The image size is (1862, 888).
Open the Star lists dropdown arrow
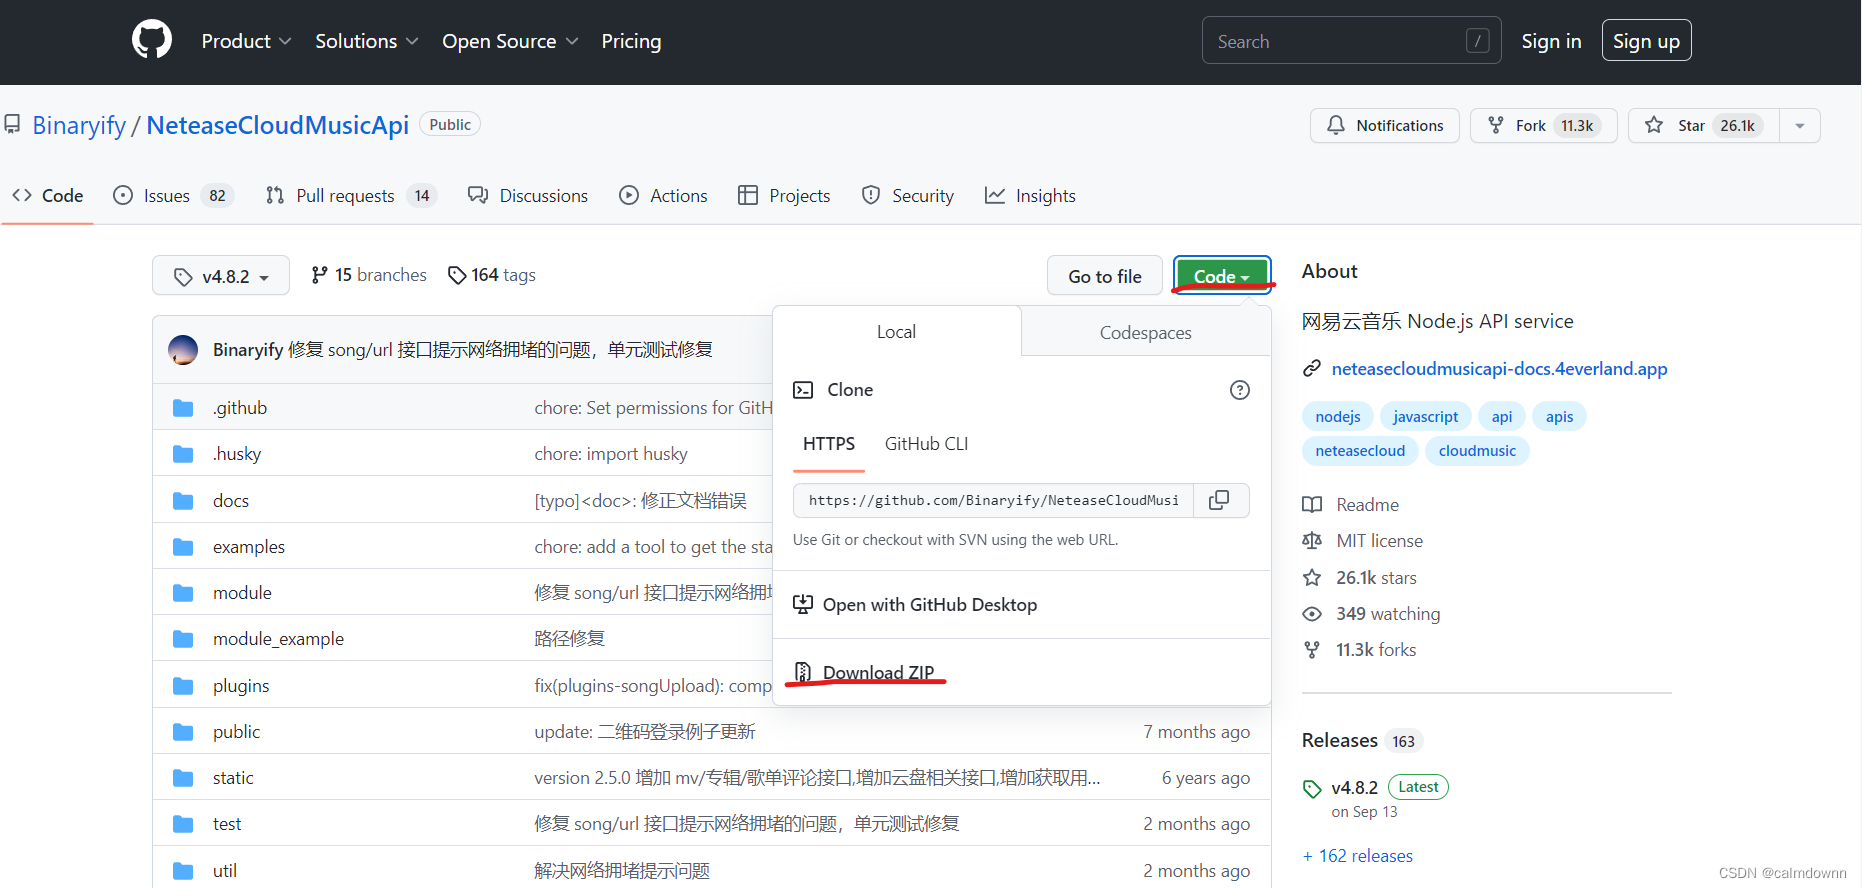pos(1800,126)
